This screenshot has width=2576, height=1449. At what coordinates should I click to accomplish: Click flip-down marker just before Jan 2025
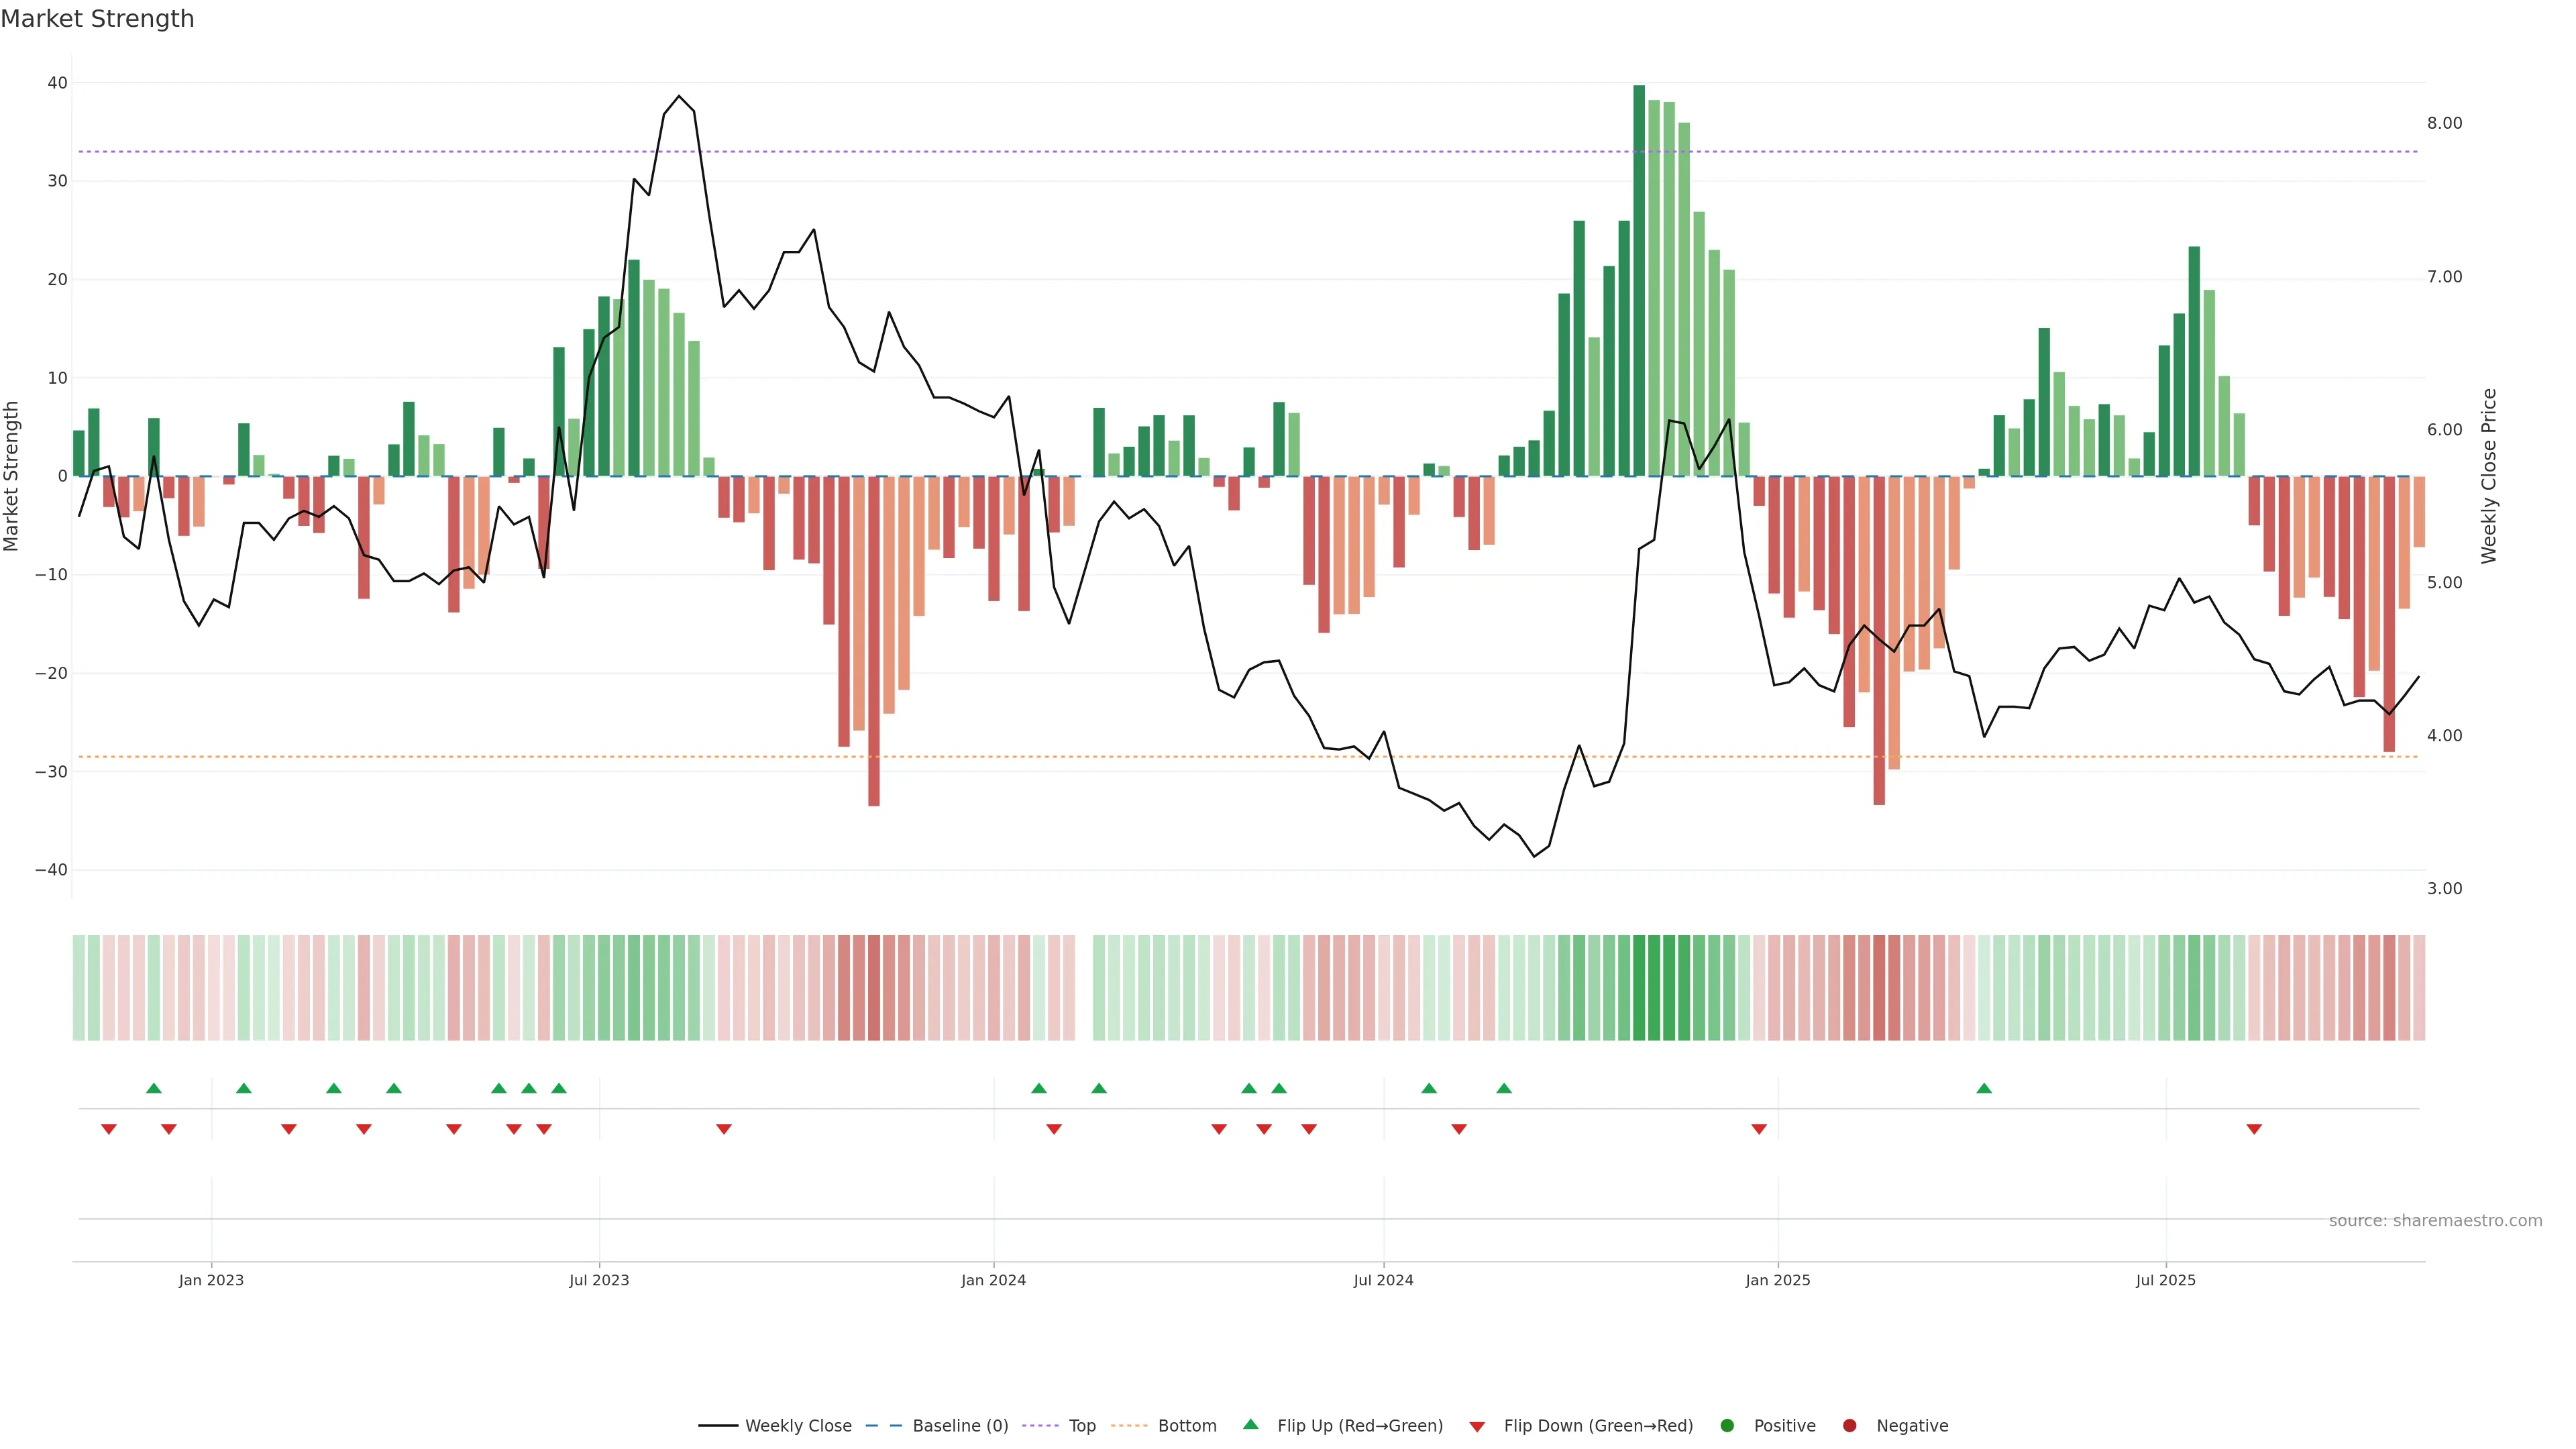click(1759, 1129)
